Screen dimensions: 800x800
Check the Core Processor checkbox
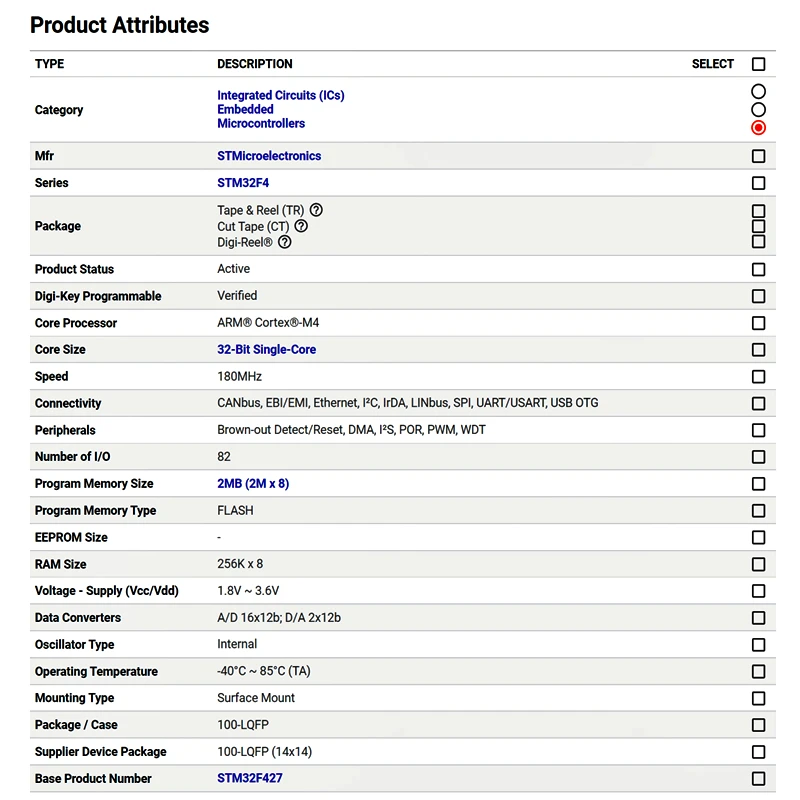pyautogui.click(x=759, y=323)
